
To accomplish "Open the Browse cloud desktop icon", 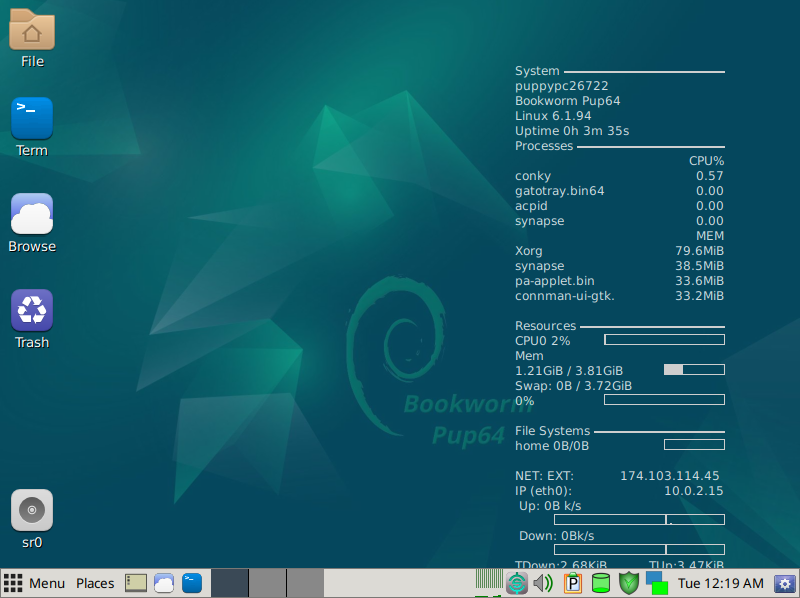I will pyautogui.click(x=32, y=214).
